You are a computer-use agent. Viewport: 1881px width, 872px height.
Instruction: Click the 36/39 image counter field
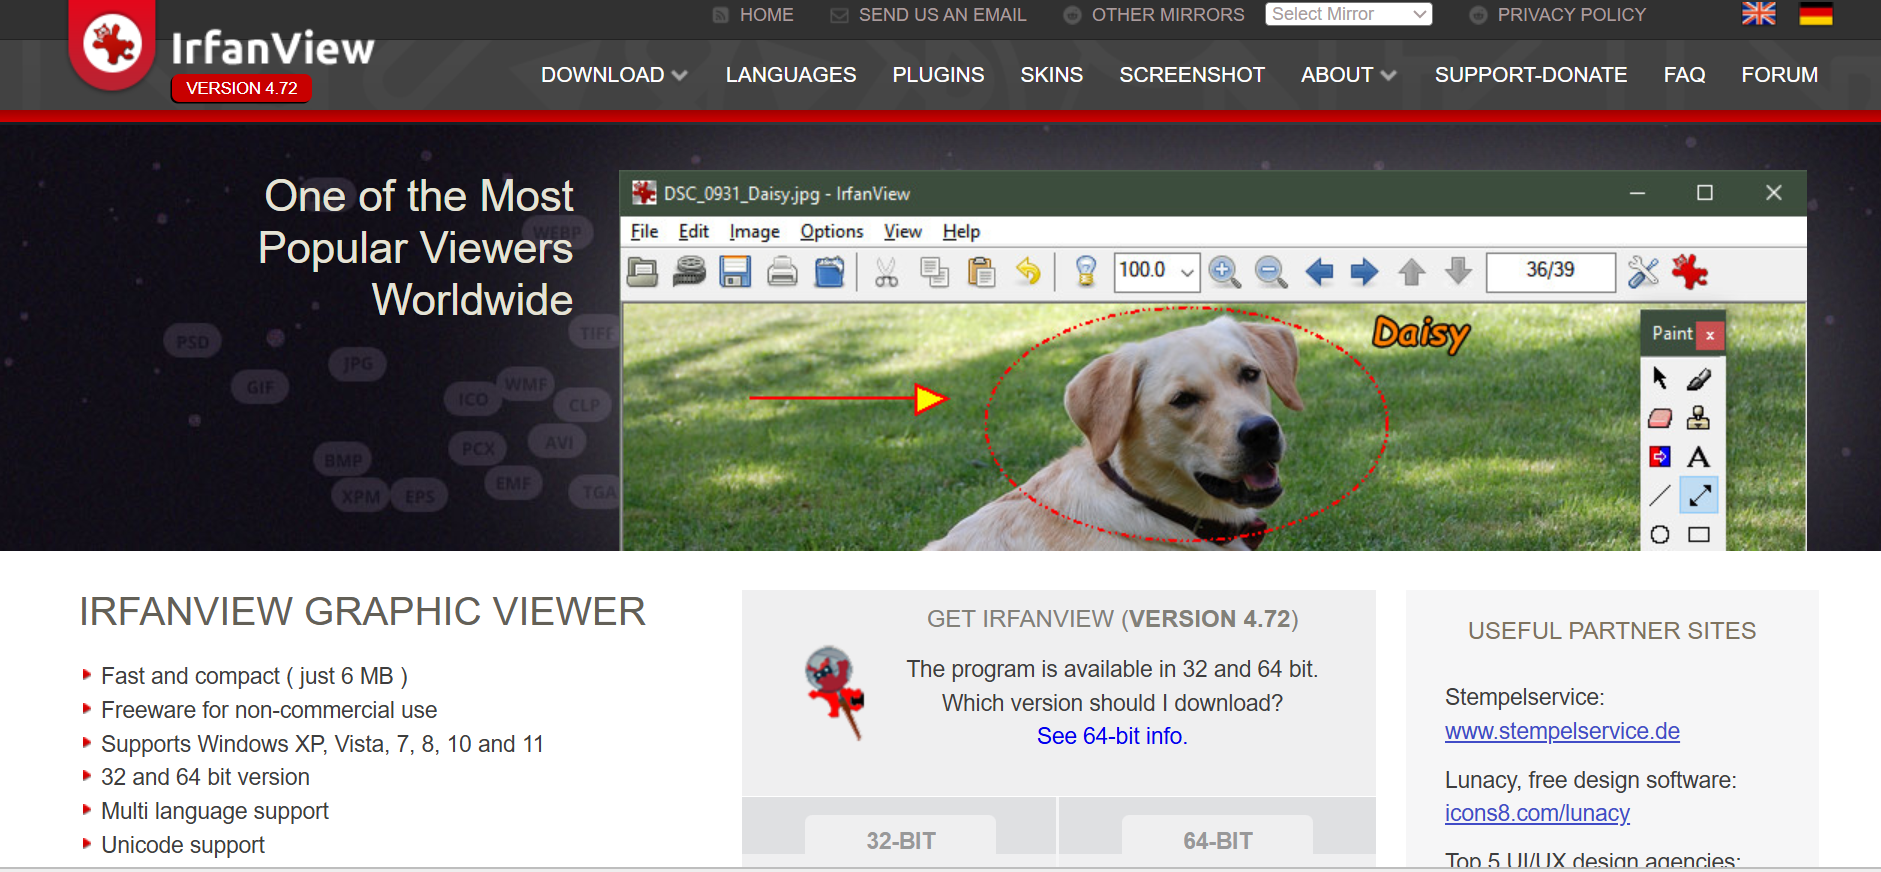(x=1550, y=271)
